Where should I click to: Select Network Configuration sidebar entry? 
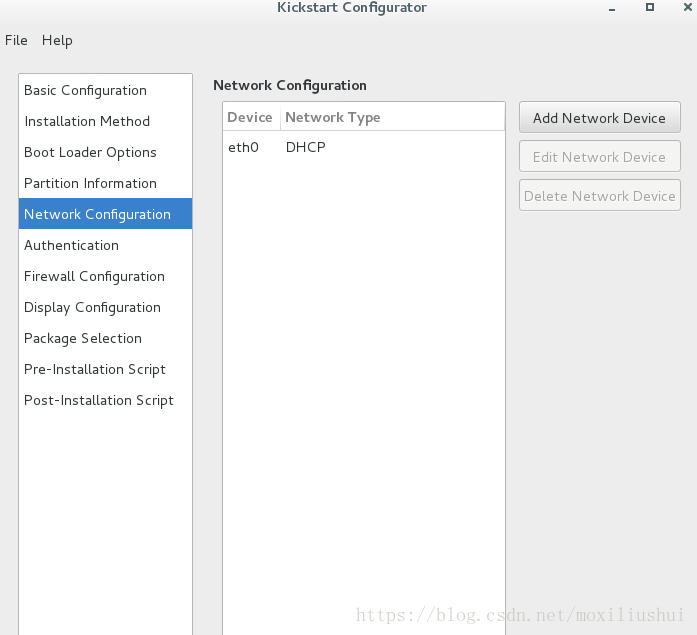point(105,214)
